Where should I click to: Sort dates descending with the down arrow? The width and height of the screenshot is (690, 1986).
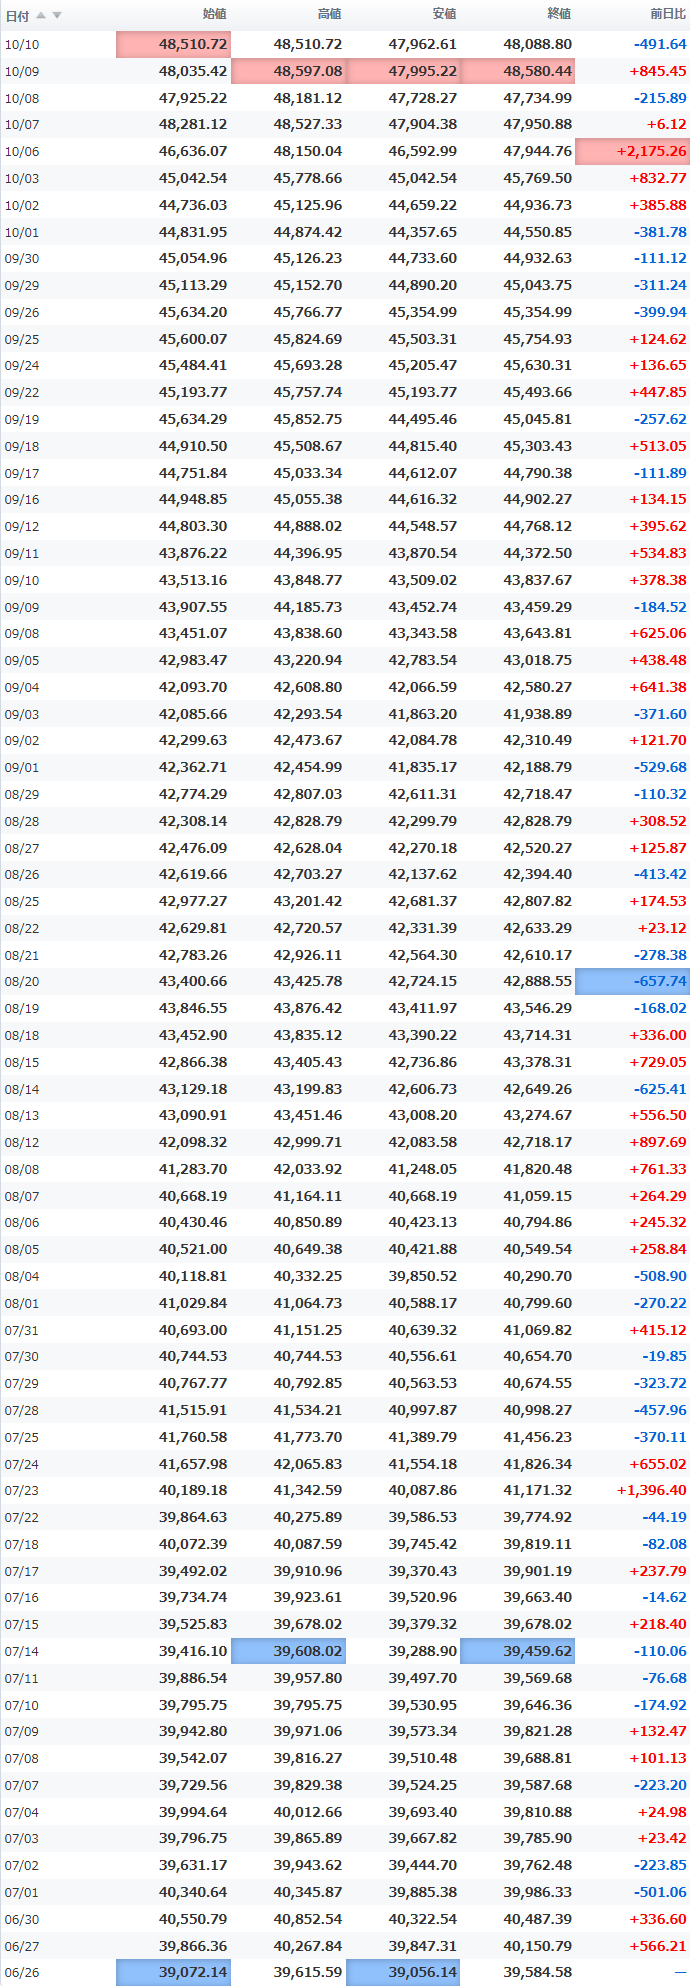click(57, 15)
